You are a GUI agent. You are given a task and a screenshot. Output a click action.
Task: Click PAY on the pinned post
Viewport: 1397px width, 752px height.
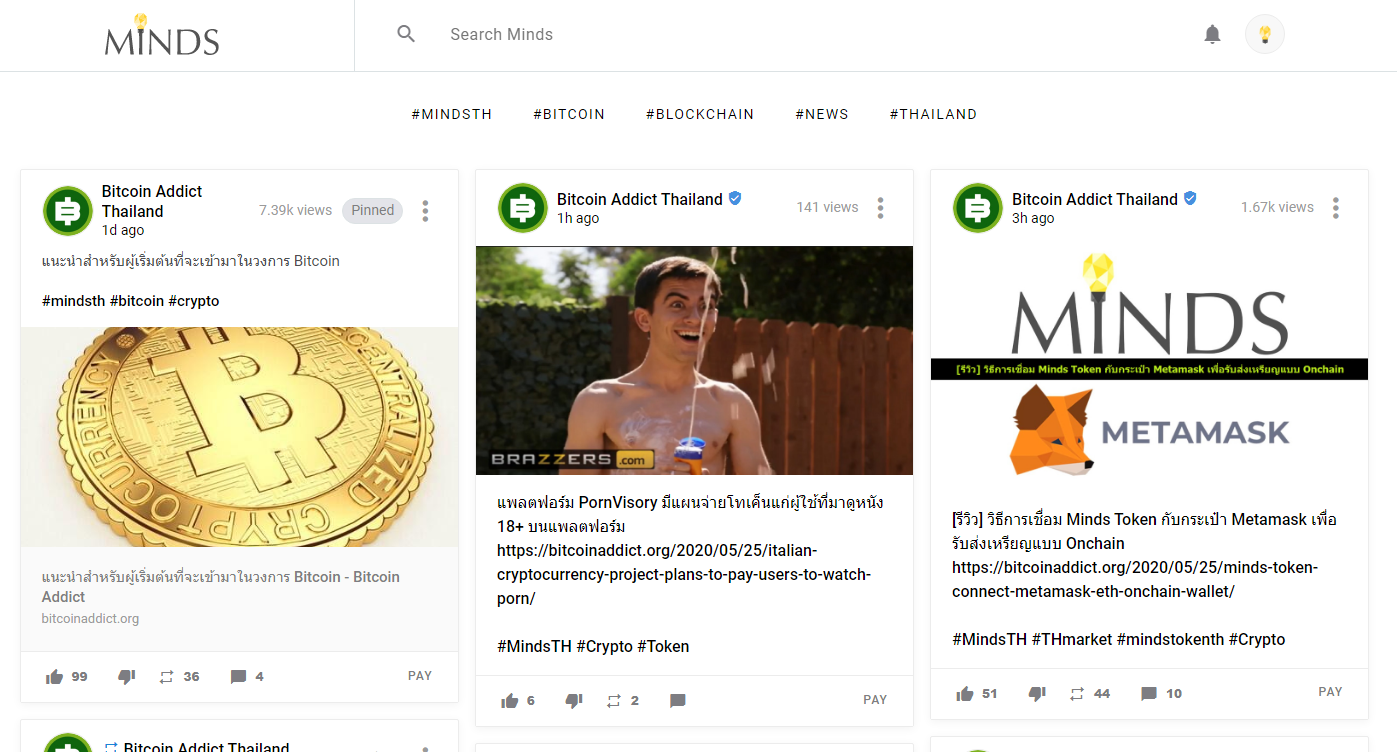420,676
